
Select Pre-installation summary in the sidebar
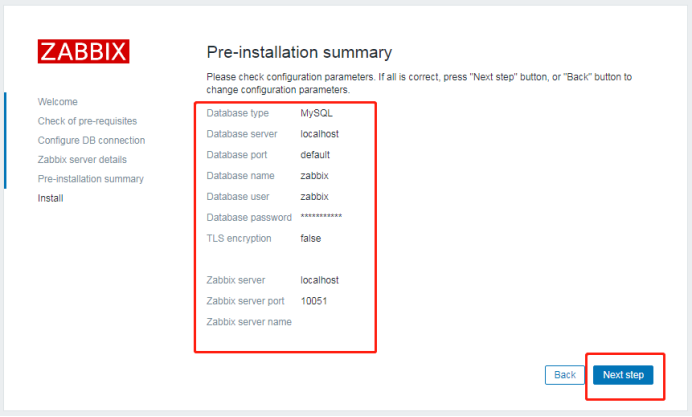click(x=91, y=179)
